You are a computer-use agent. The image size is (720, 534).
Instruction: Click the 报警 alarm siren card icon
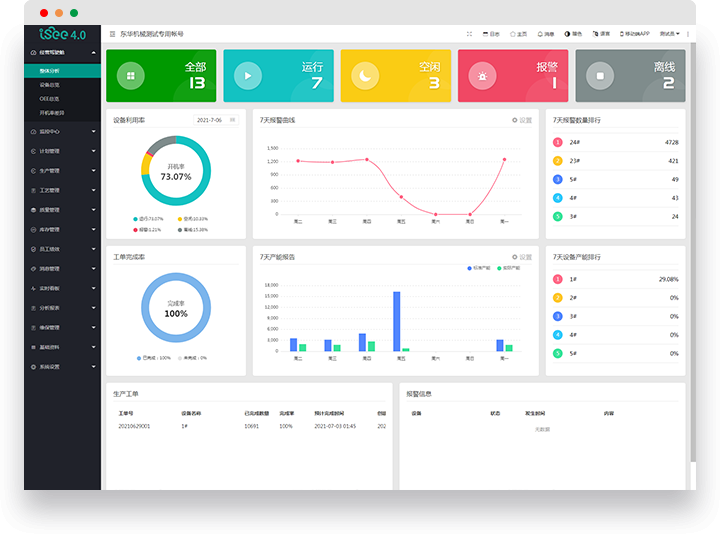click(483, 75)
